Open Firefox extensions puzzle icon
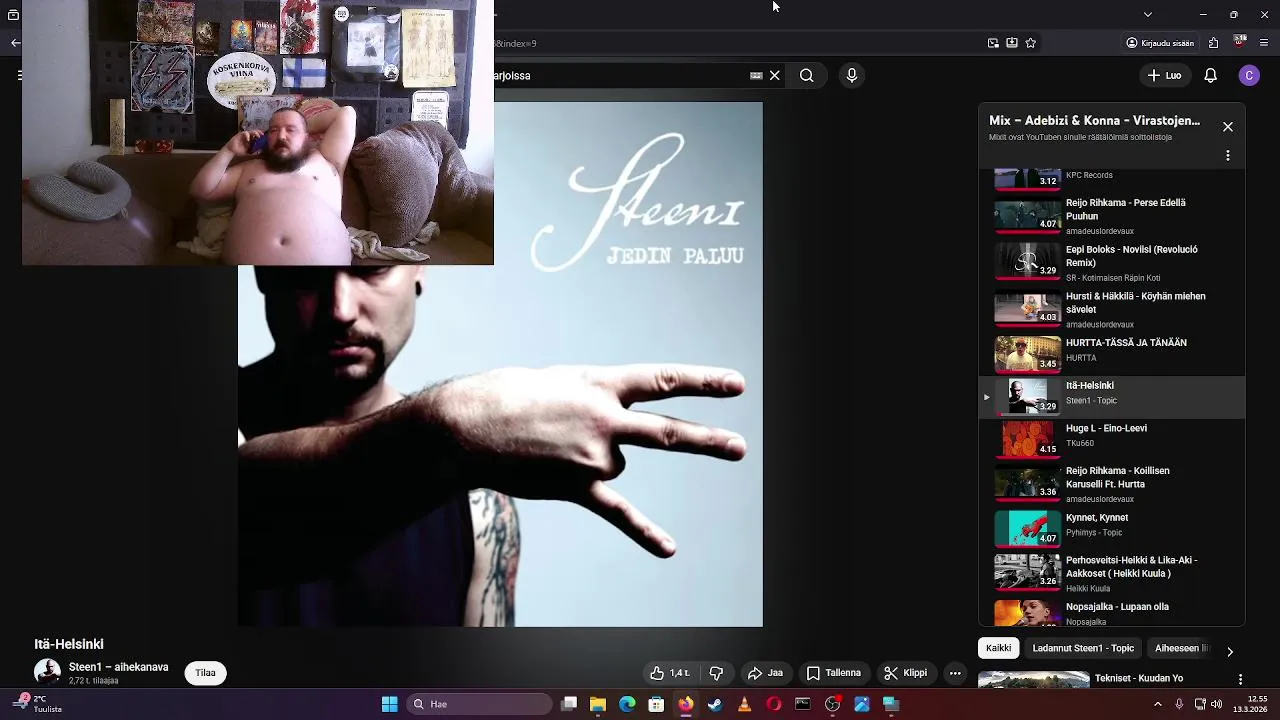Image resolution: width=1280 pixels, height=720 pixels. point(1214,43)
